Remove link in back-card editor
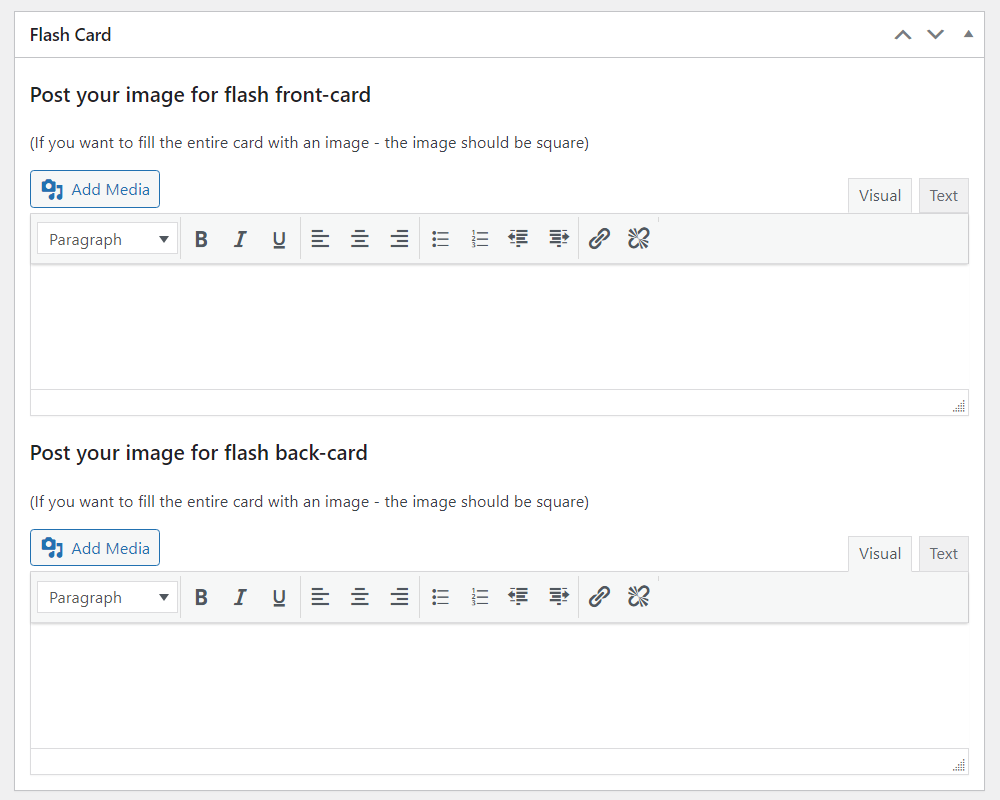 pyautogui.click(x=638, y=597)
